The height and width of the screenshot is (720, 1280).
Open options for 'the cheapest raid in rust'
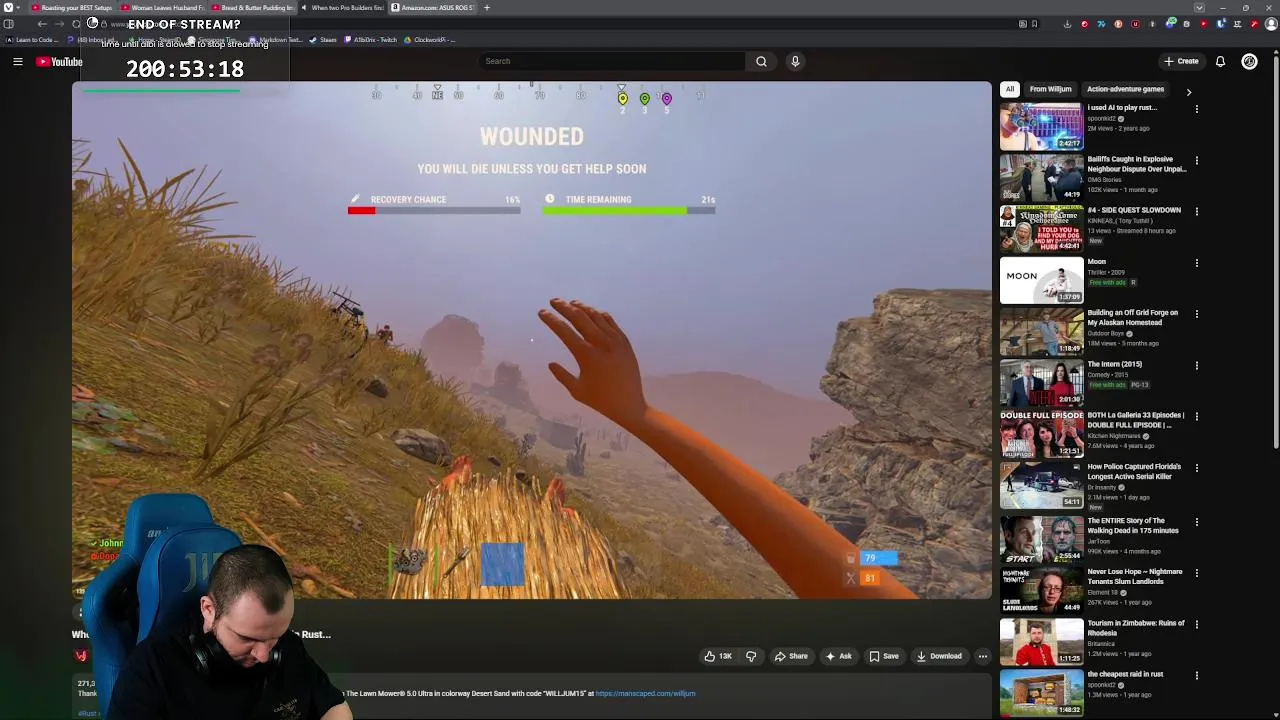click(x=1197, y=676)
